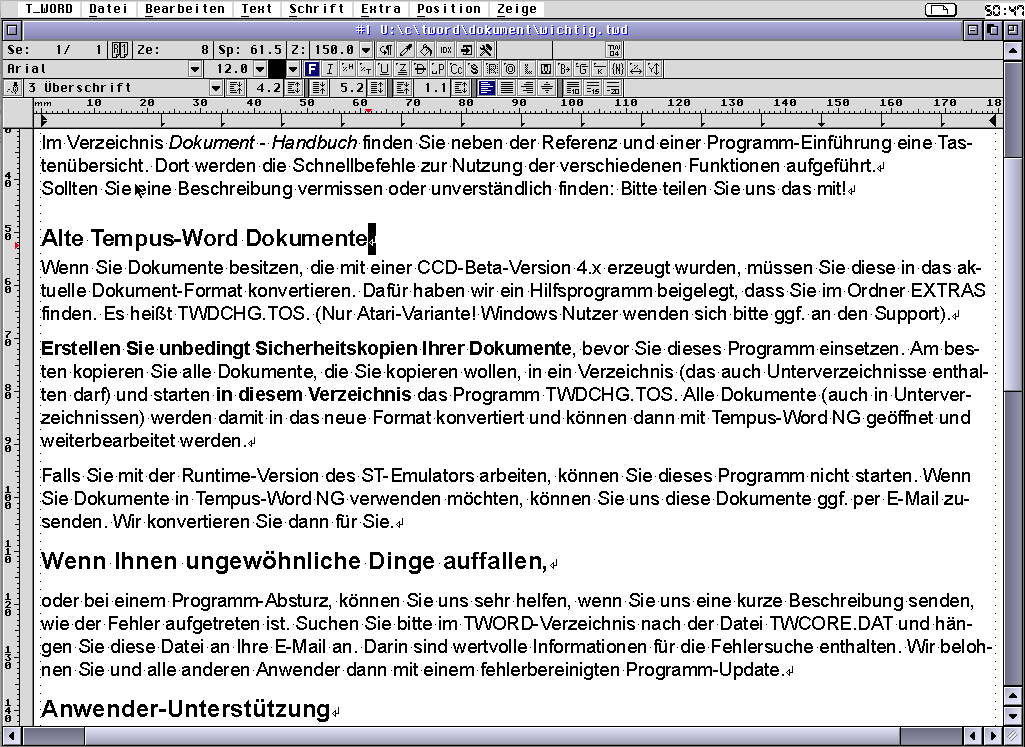Click the hammer and wrench settings icon
Image resolution: width=1025 pixels, height=747 pixels.
(486, 49)
